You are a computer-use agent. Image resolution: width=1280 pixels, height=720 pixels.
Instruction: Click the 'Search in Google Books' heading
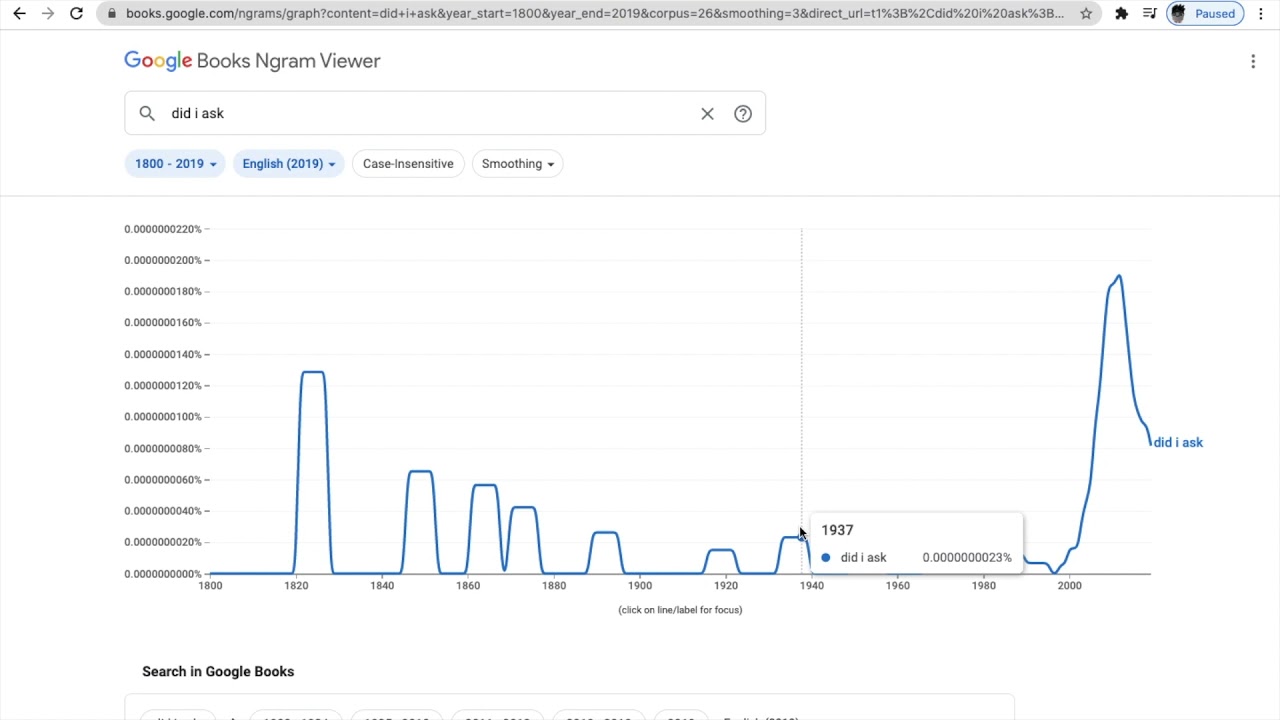point(218,672)
